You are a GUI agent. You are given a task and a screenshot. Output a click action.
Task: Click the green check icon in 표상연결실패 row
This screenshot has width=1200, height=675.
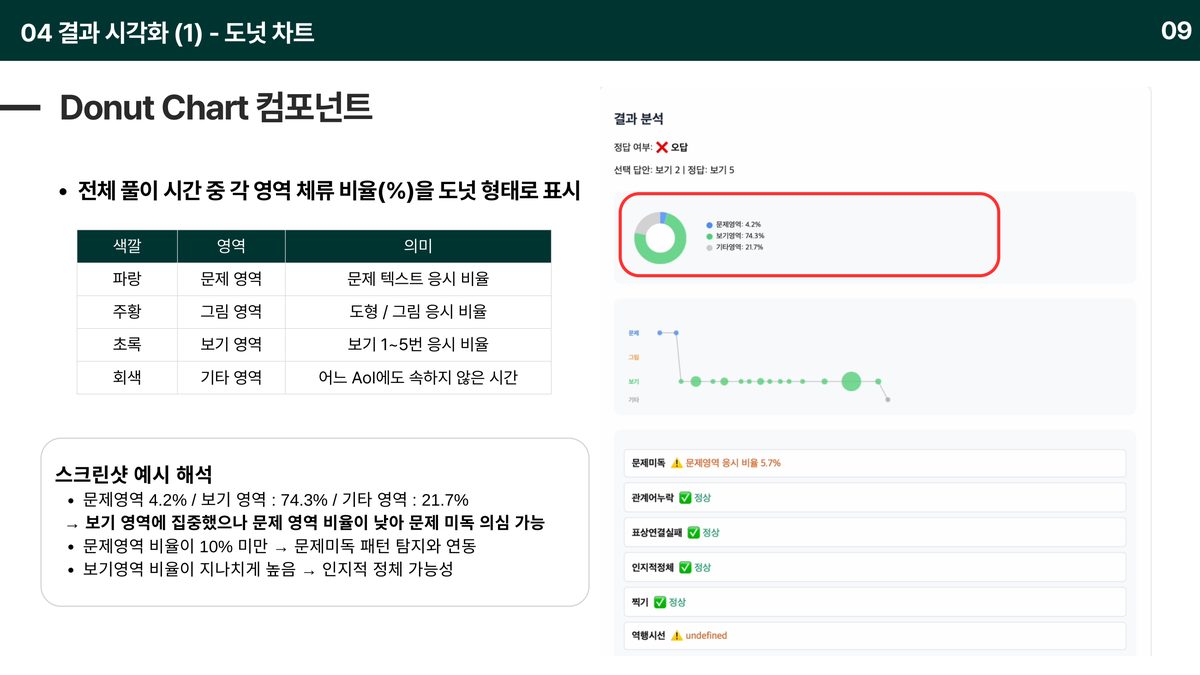pos(694,532)
